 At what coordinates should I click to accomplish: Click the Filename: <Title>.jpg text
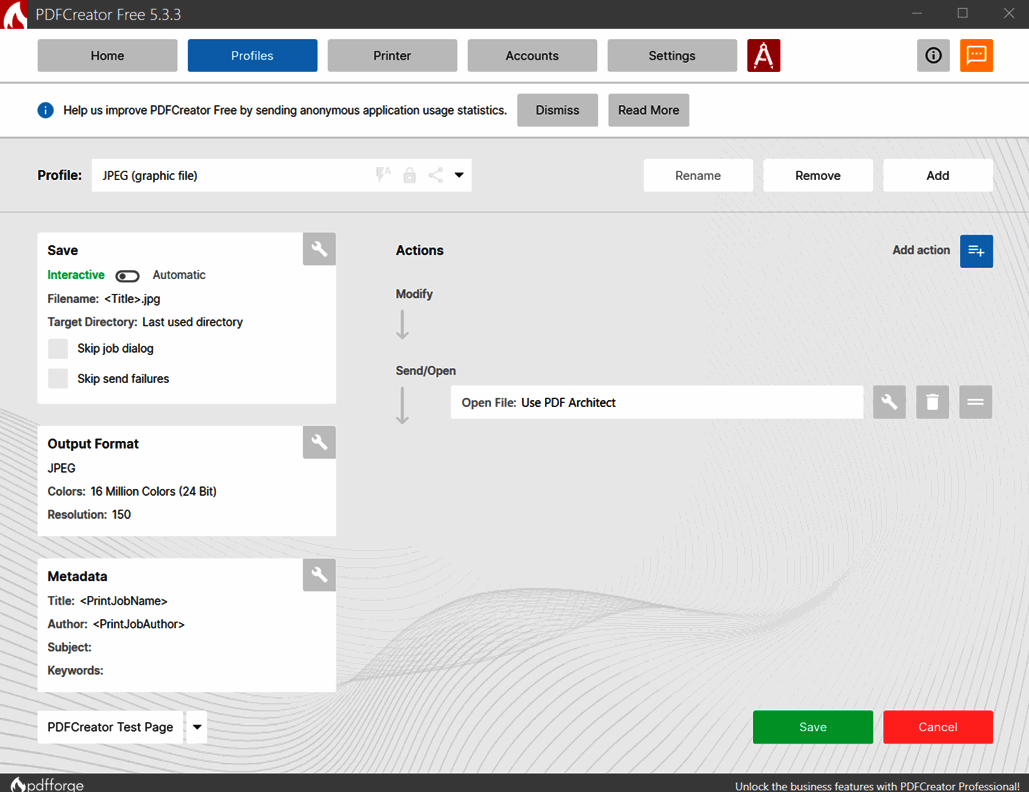(x=104, y=299)
